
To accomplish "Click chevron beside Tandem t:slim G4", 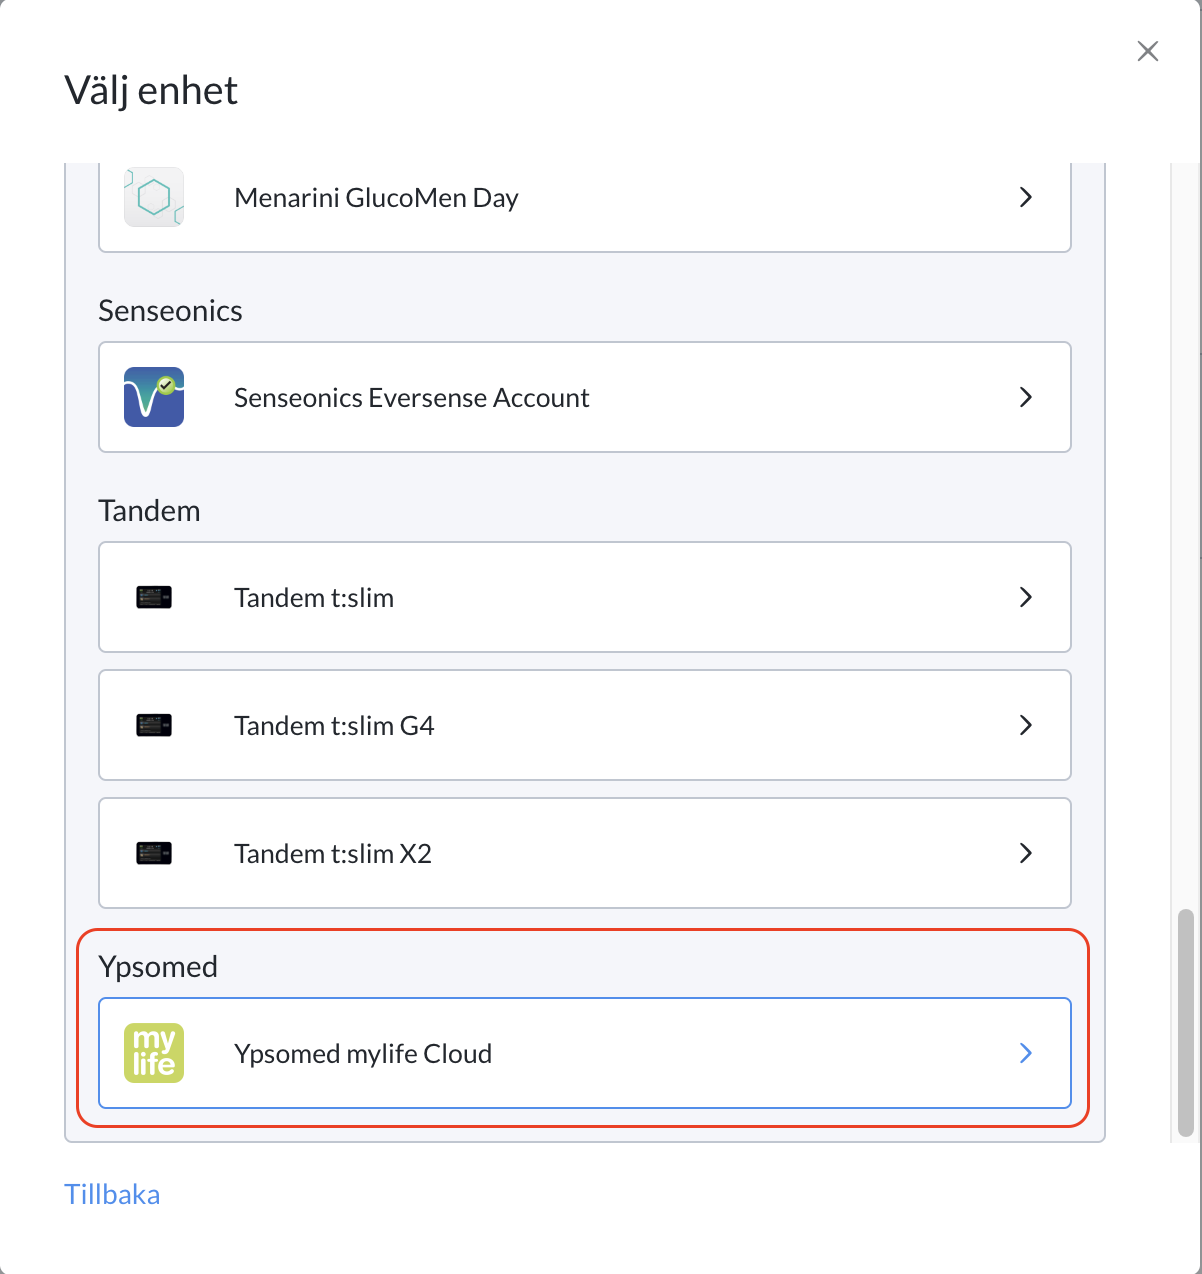I will (1026, 725).
